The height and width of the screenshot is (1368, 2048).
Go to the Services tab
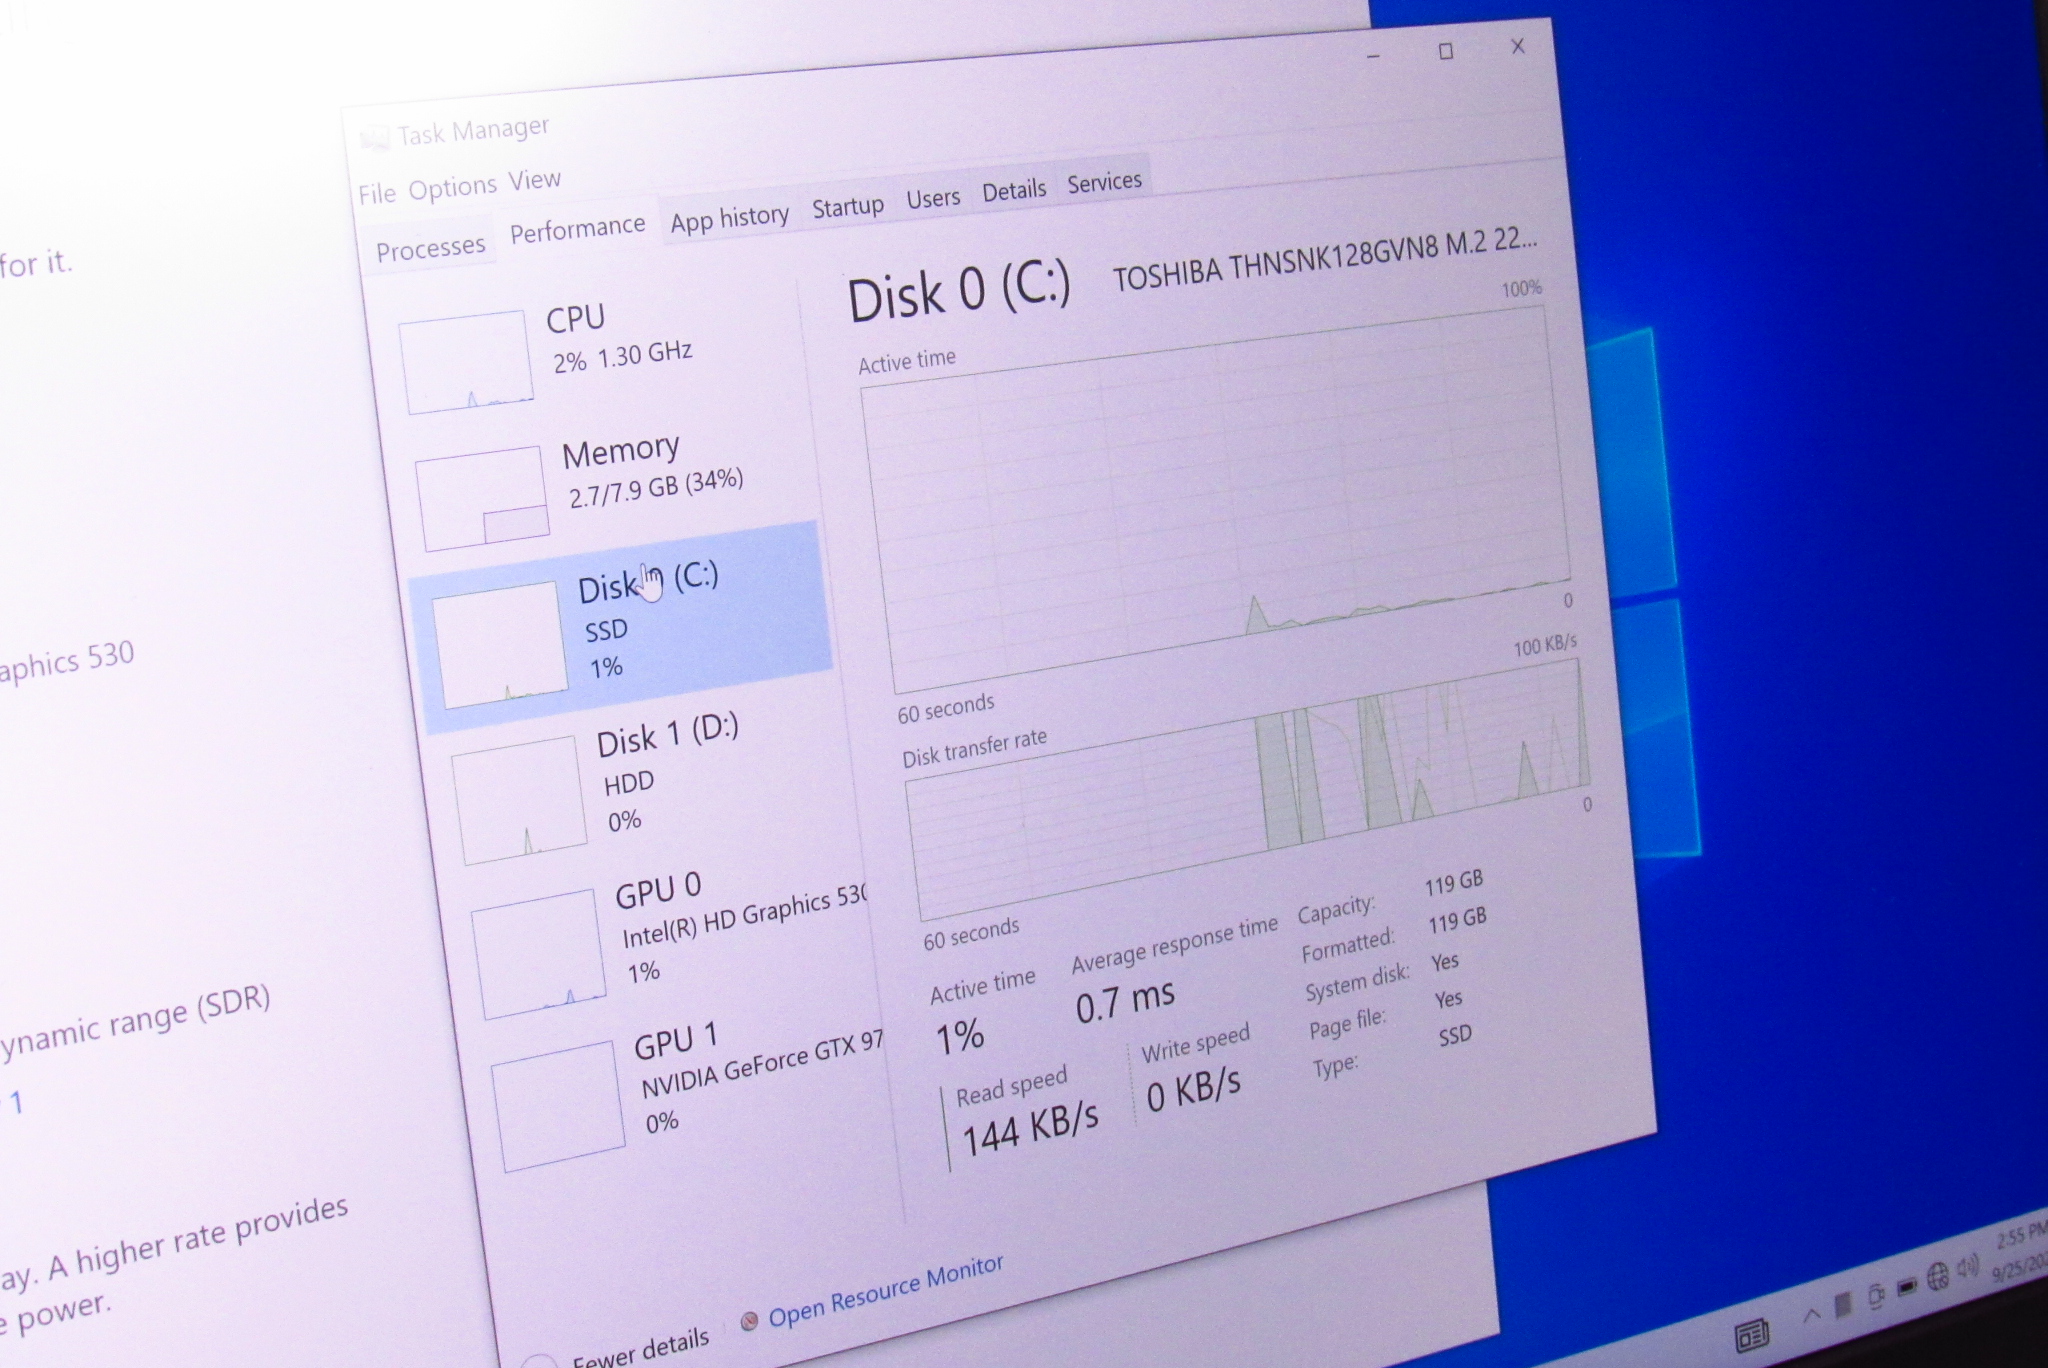(x=1104, y=182)
